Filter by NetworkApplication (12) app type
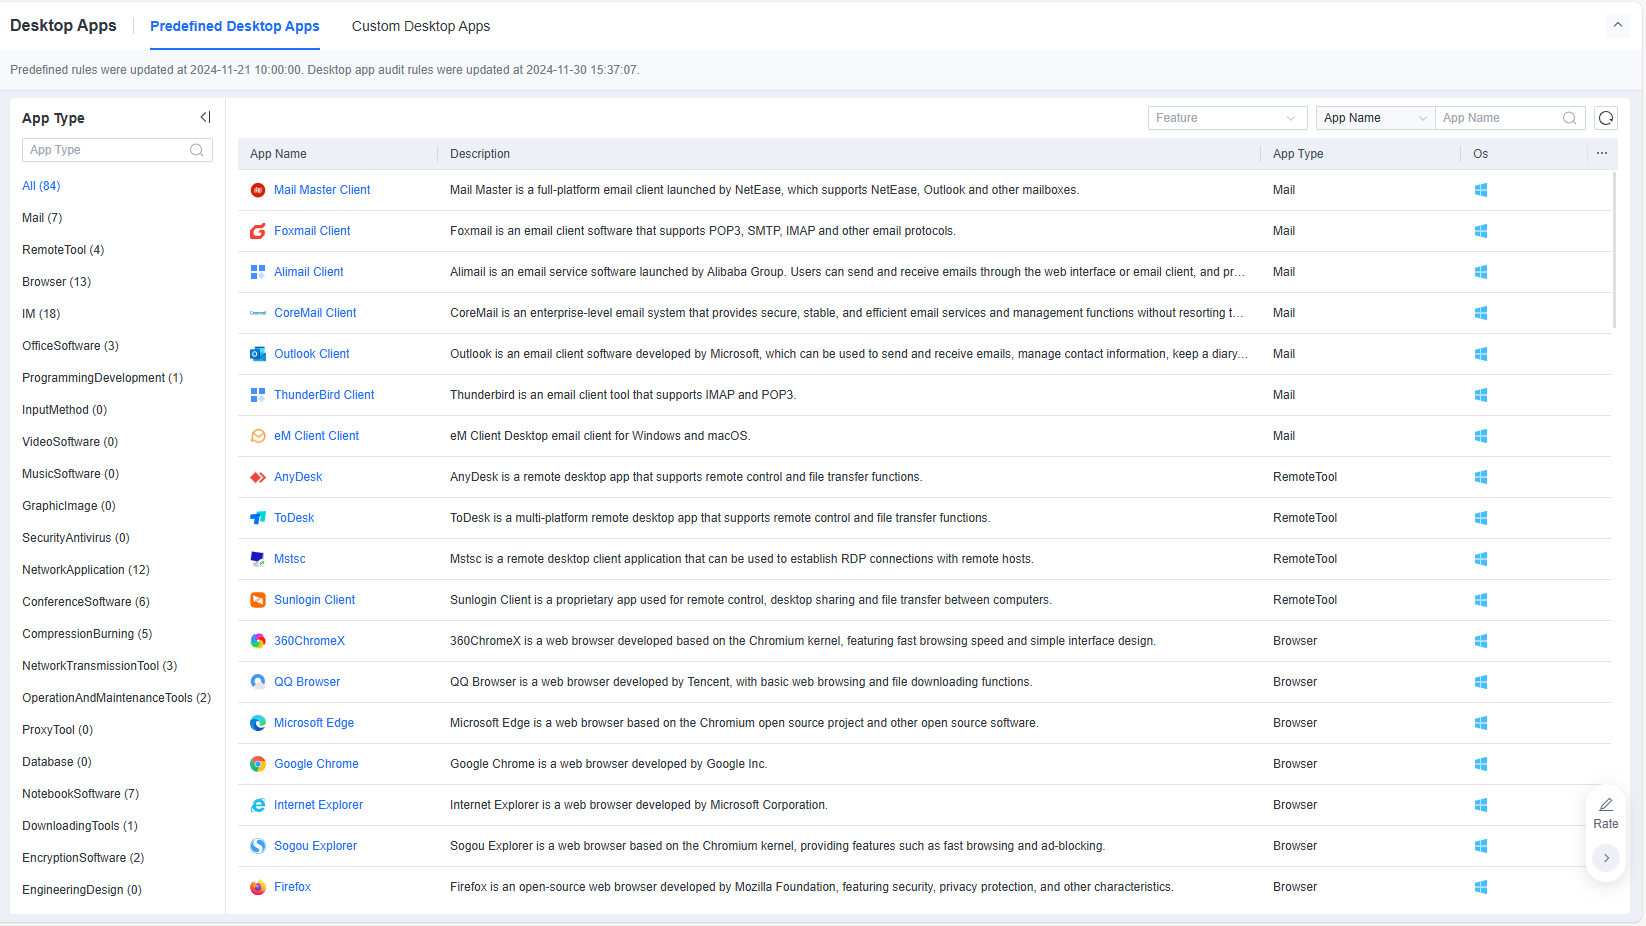 click(86, 570)
